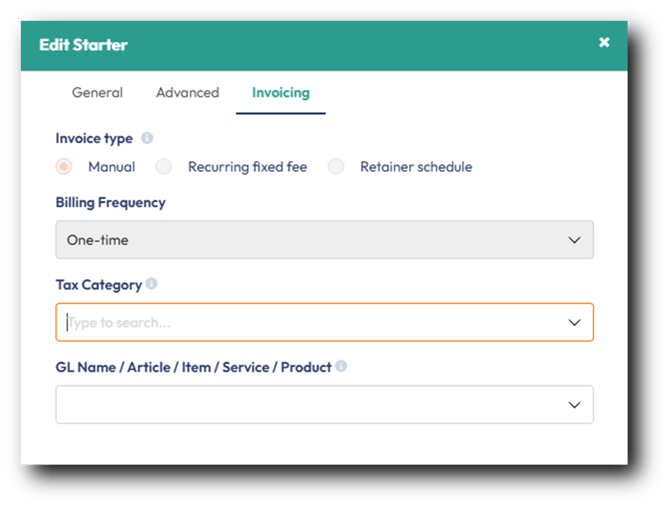Click the "Retainer schedule" label text
Screen dimensions: 670x507
click(416, 167)
